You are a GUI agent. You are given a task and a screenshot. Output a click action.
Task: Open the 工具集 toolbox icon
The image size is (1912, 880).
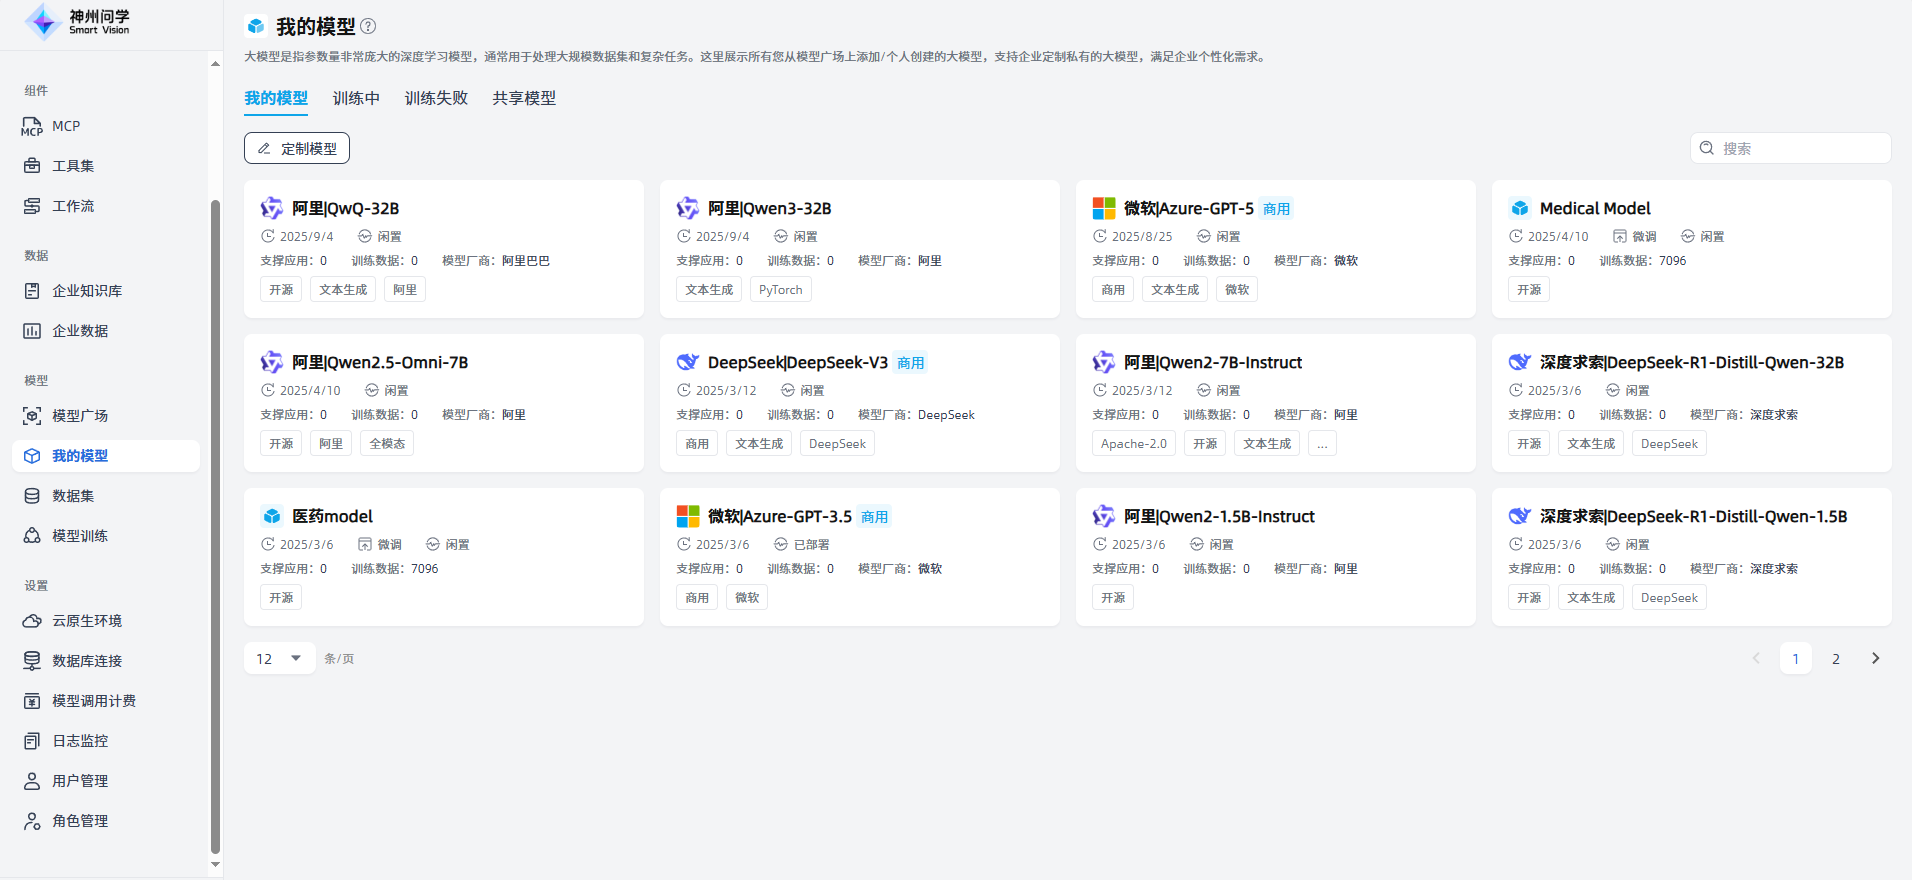click(x=32, y=166)
